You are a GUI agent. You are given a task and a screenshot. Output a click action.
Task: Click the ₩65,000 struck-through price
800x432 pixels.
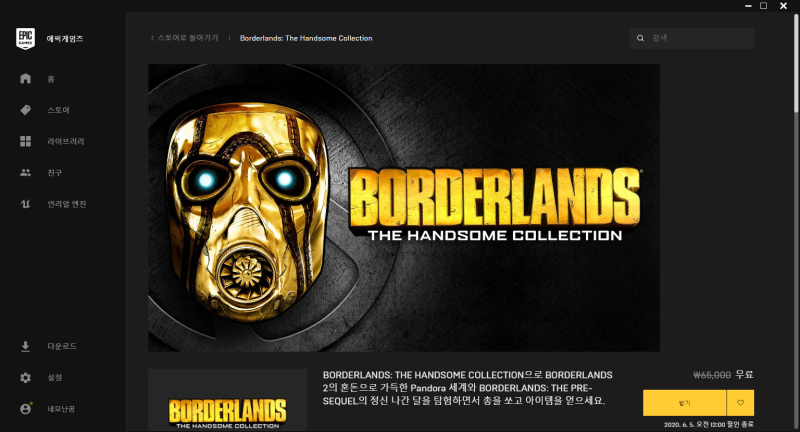tap(712, 375)
